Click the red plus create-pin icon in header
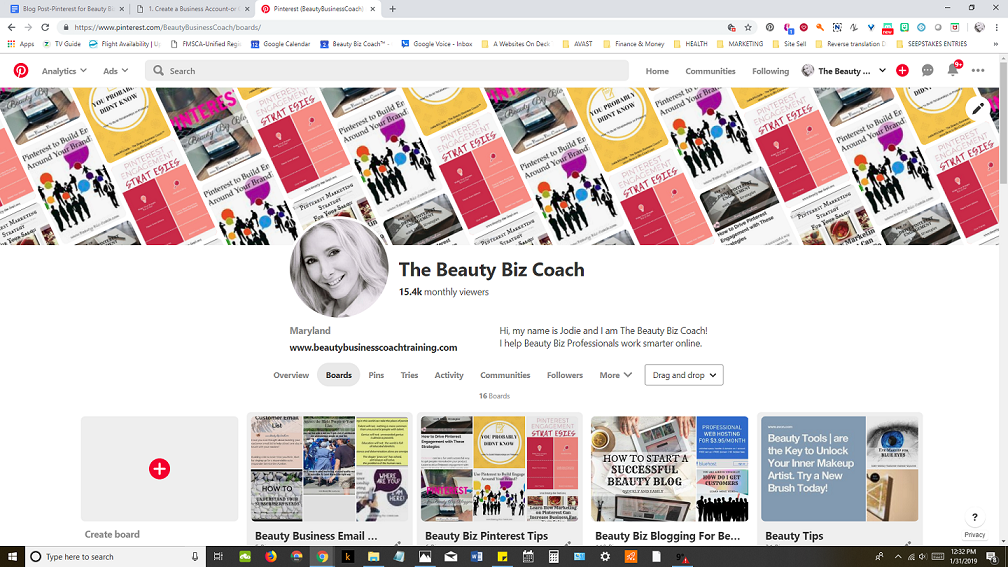 [x=903, y=71]
